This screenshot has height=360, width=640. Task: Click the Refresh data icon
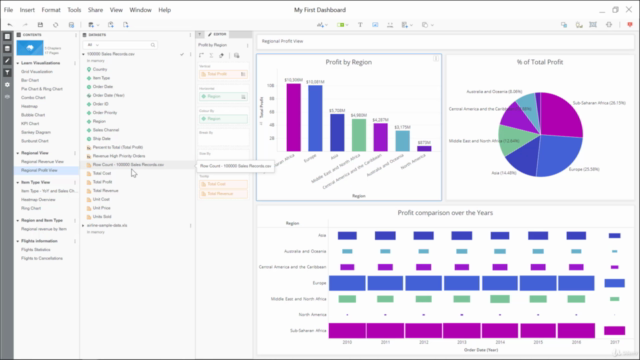(56, 25)
